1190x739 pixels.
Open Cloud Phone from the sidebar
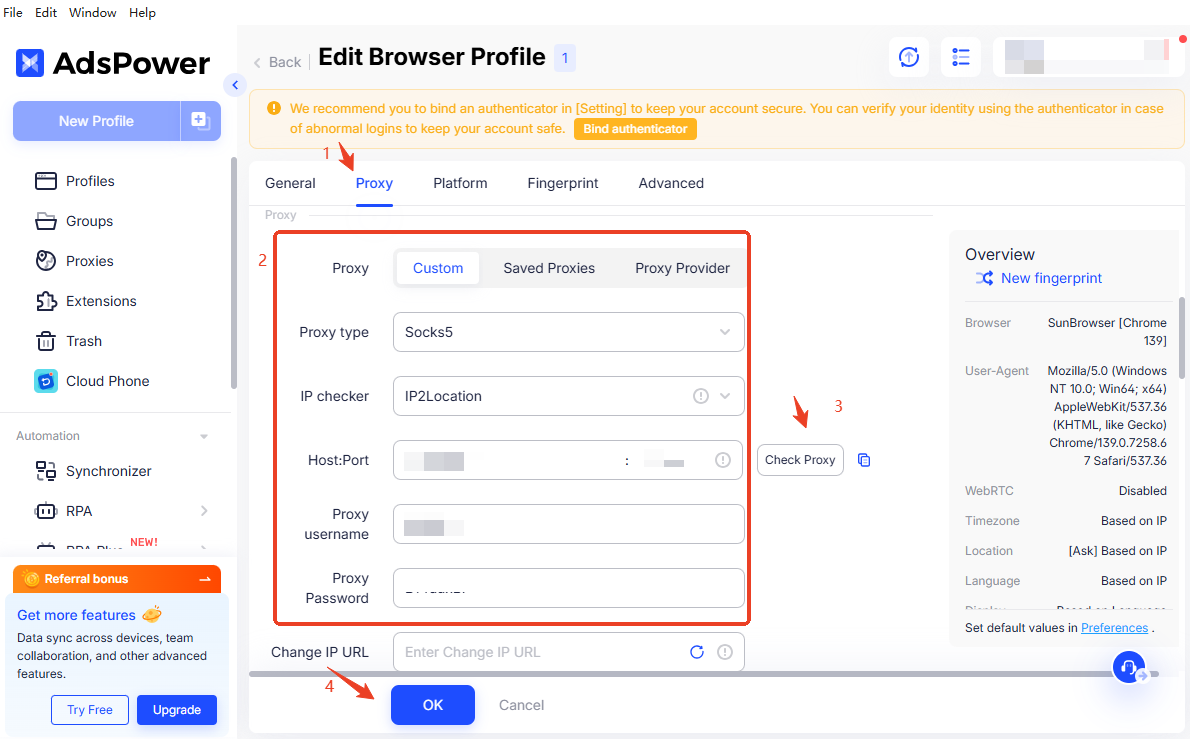pos(107,381)
